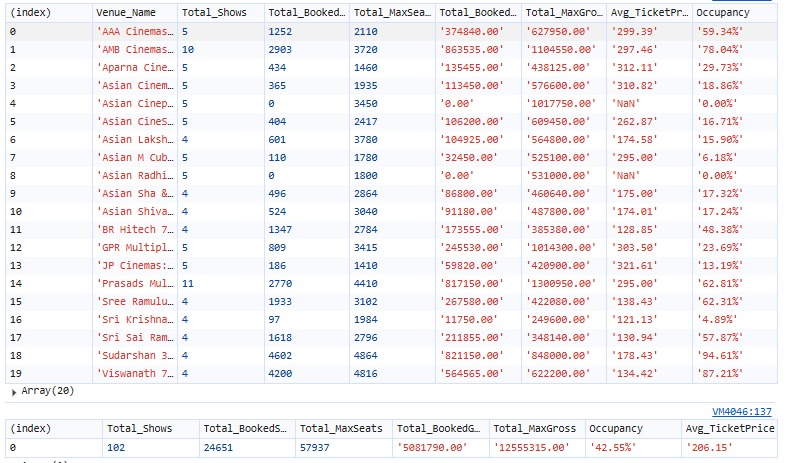788x463 pixels.
Task: Click summary max seats value 57937
Action: click(x=315, y=447)
